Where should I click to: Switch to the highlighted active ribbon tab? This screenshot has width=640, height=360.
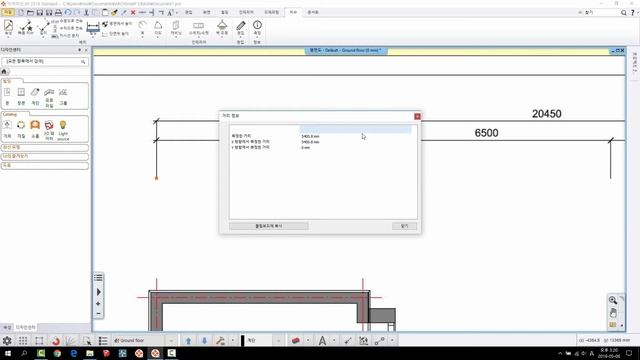pos(293,12)
